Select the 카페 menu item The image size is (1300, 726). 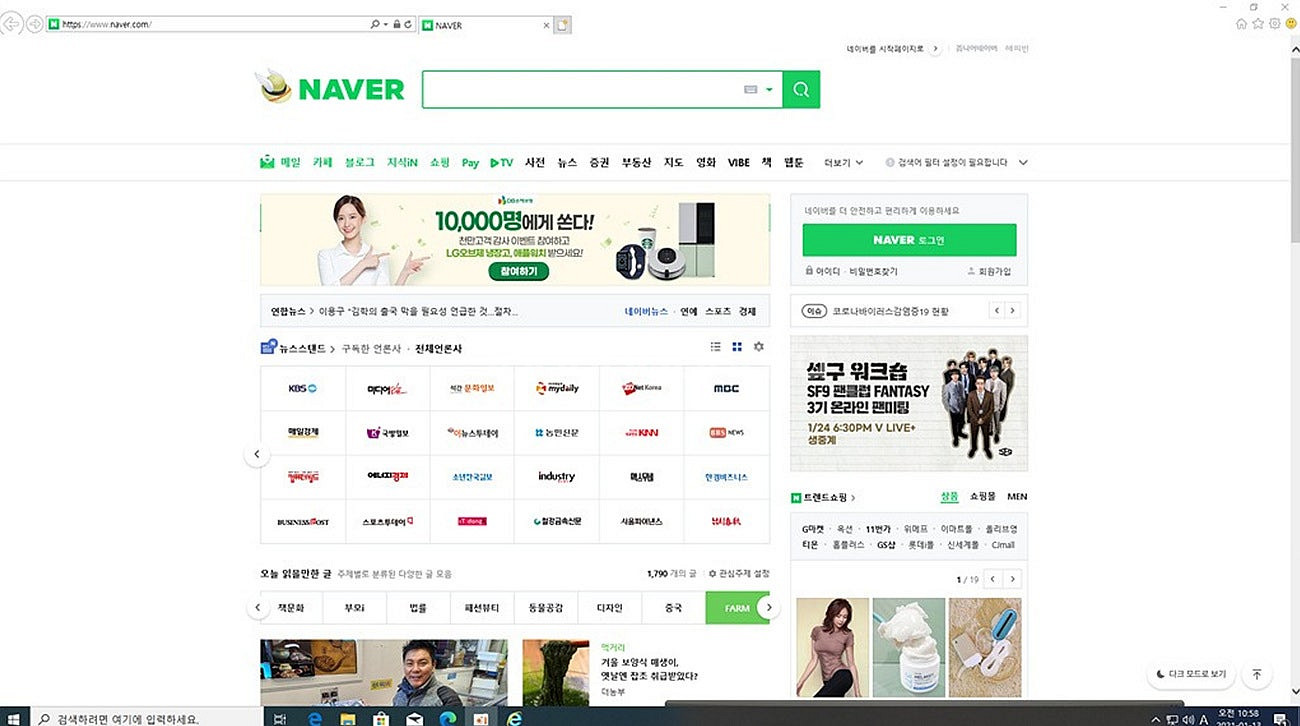pyautogui.click(x=322, y=162)
